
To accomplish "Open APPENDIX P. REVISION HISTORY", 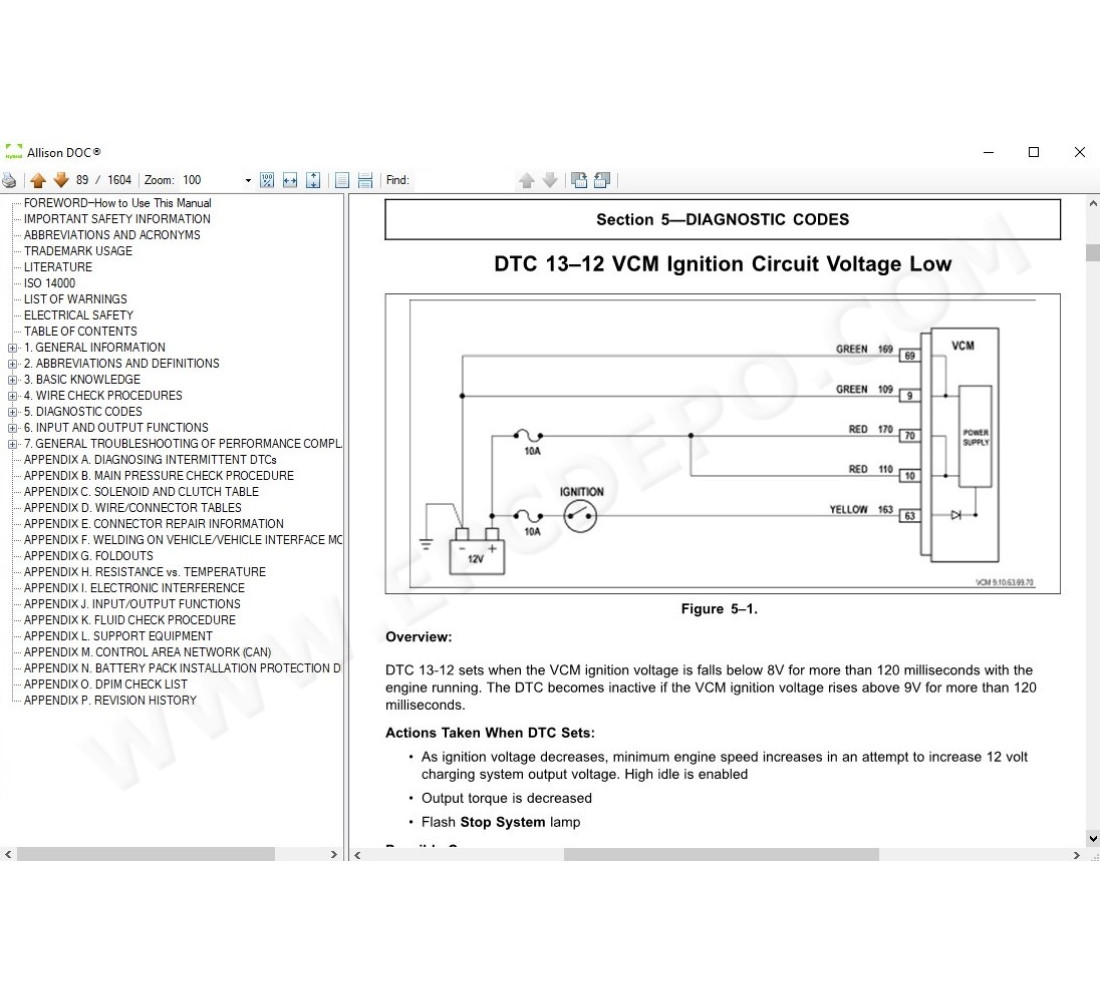I will [110, 700].
